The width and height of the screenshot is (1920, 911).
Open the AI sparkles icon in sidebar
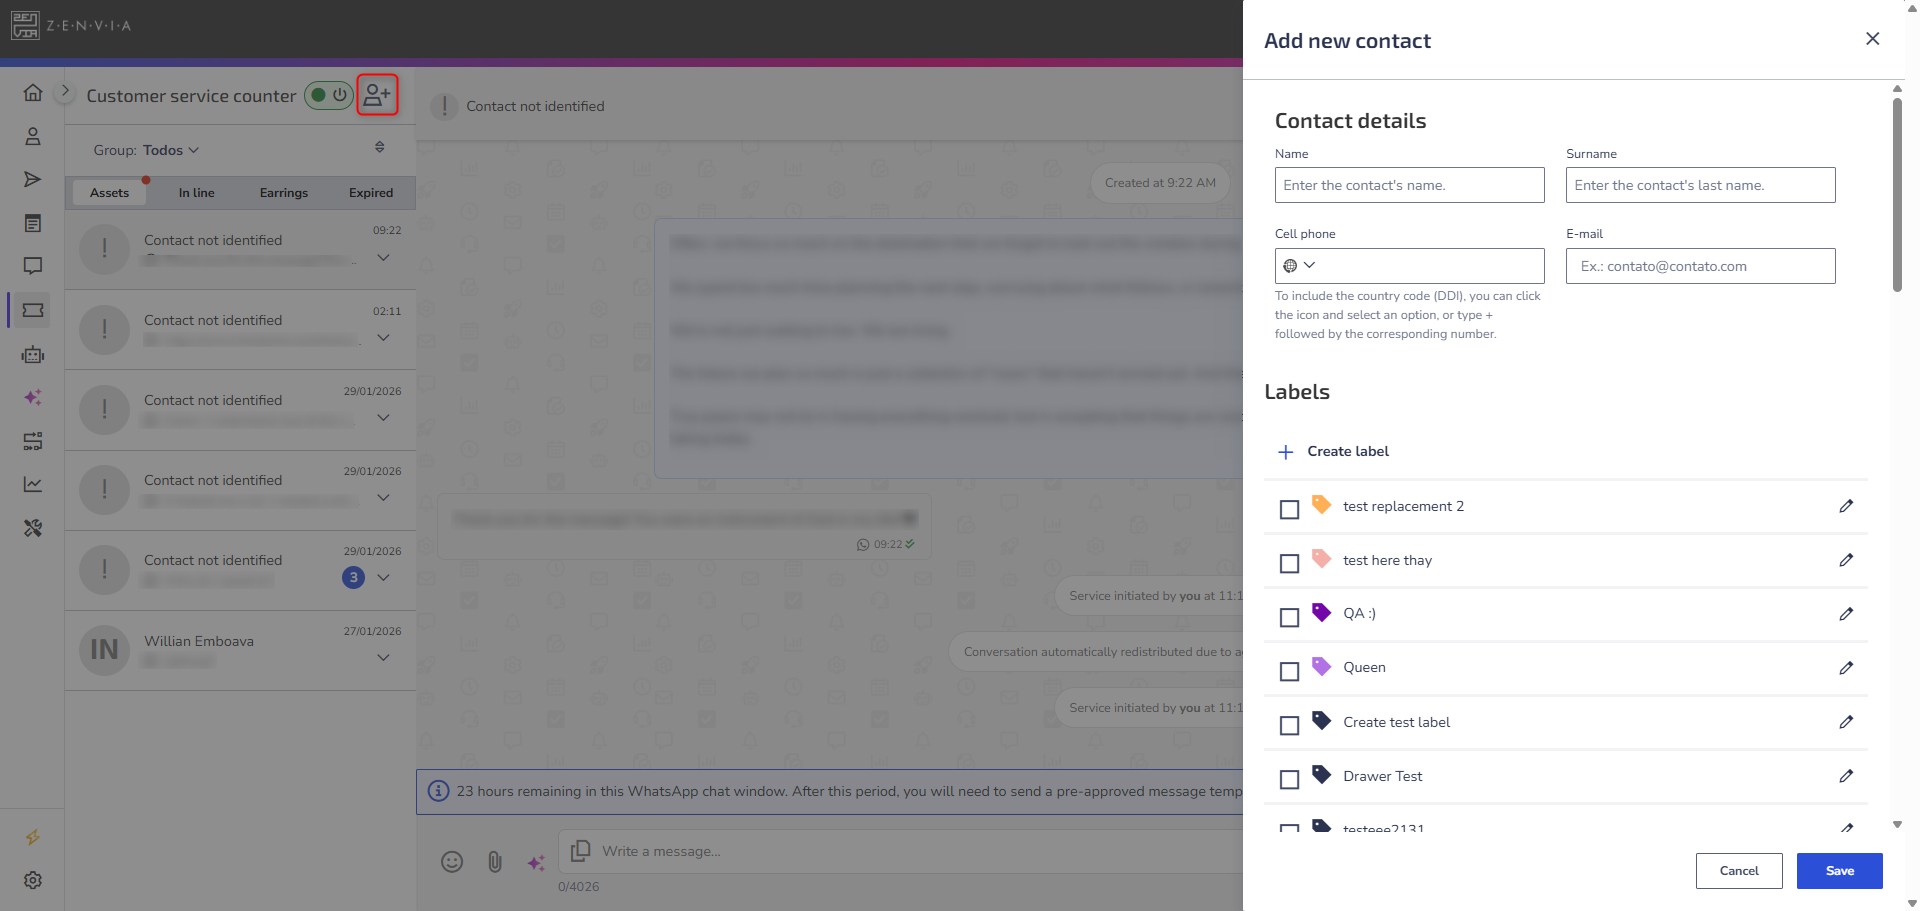tap(33, 397)
